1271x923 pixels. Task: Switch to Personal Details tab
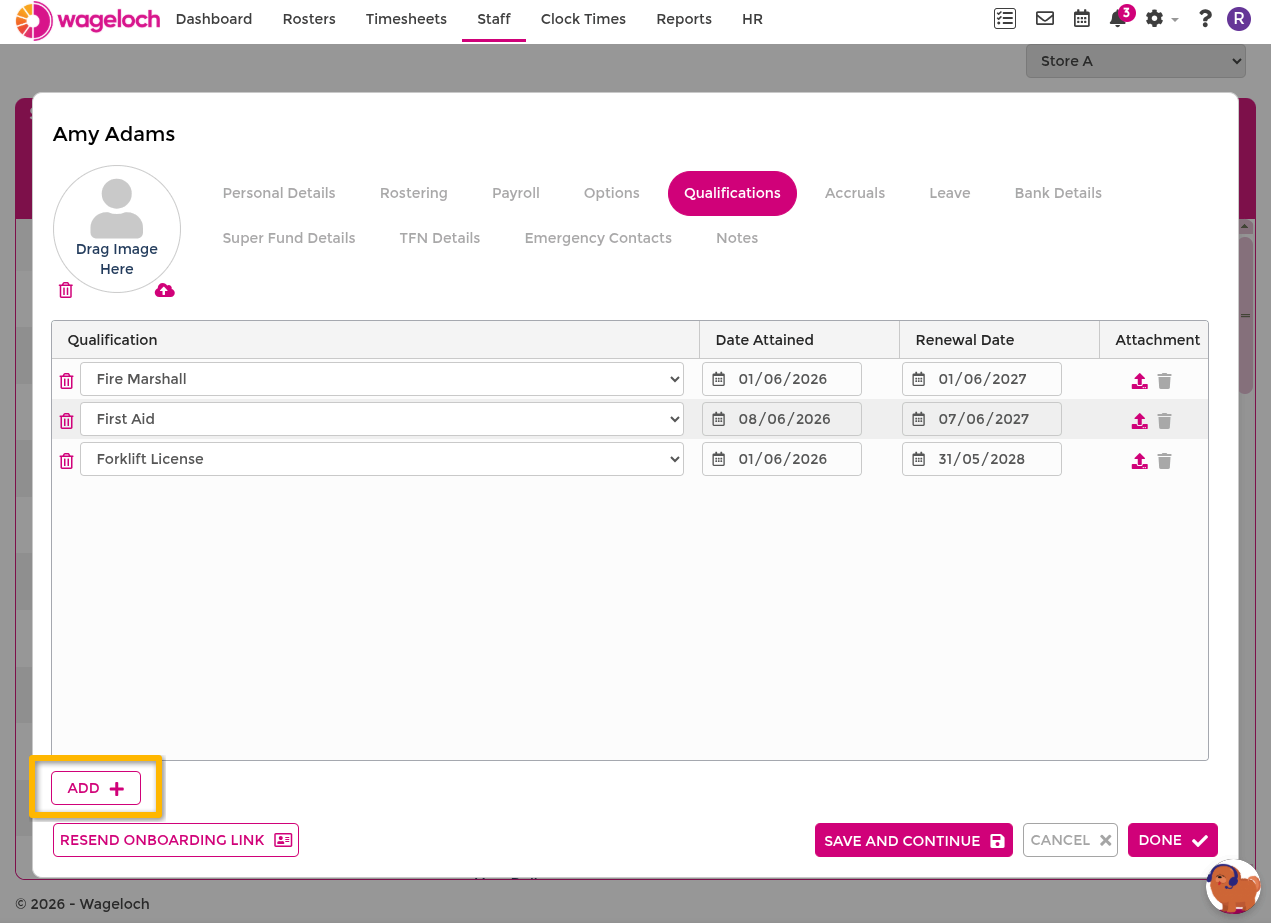point(279,193)
